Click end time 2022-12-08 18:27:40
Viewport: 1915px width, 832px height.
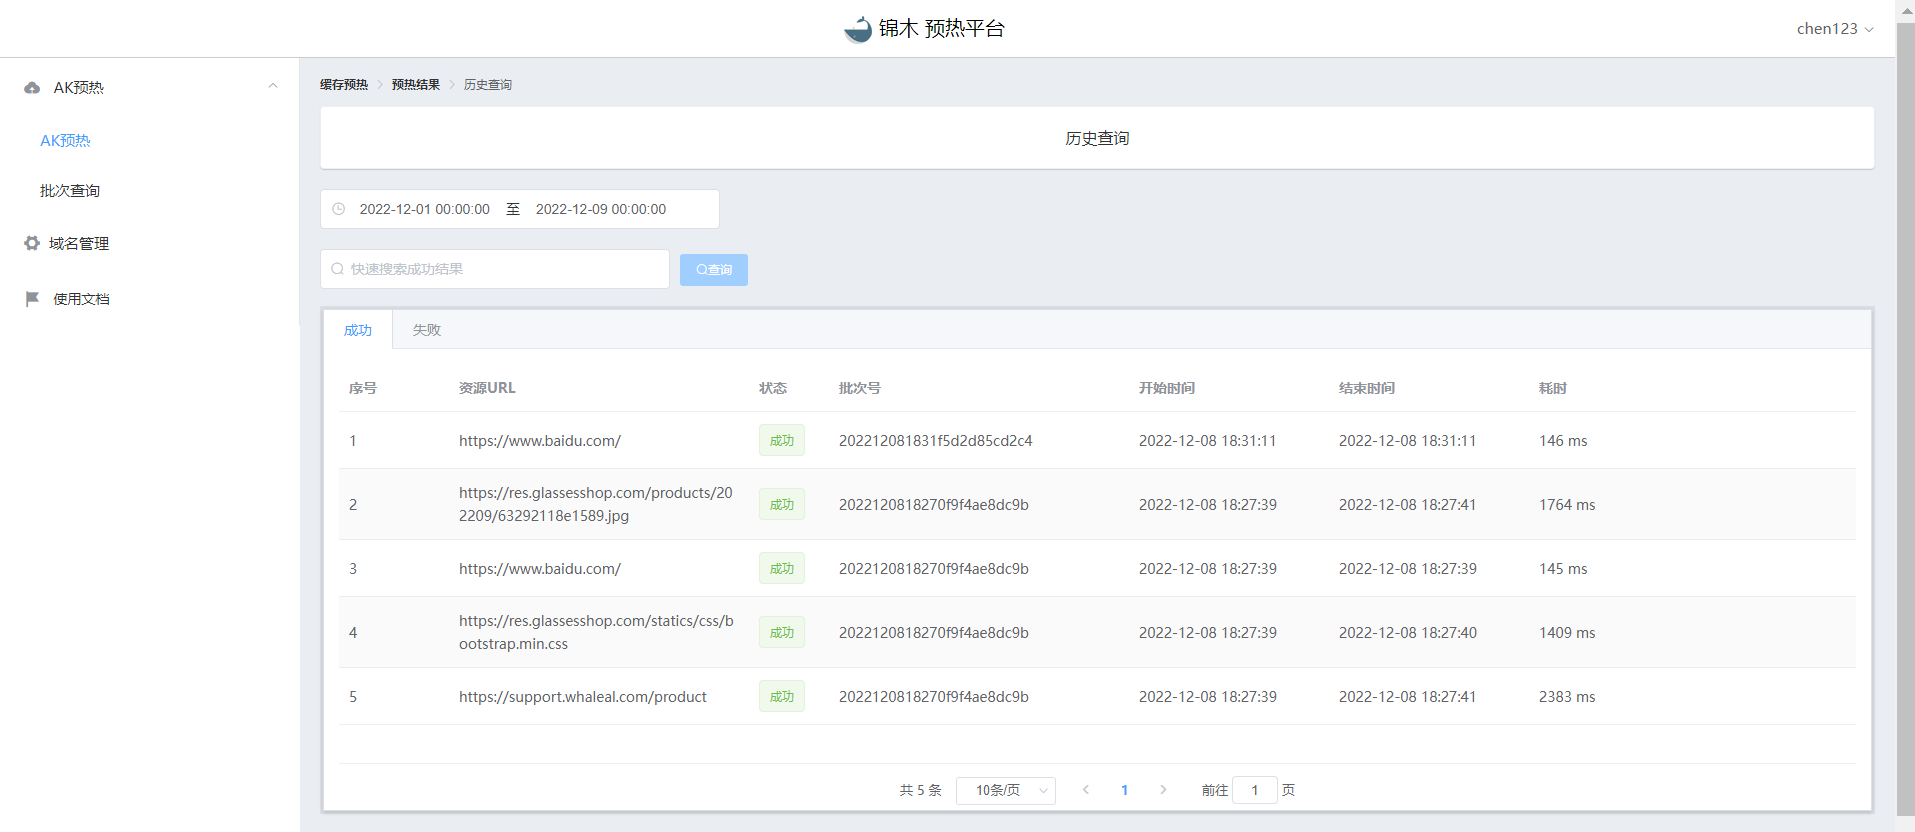click(x=1408, y=633)
